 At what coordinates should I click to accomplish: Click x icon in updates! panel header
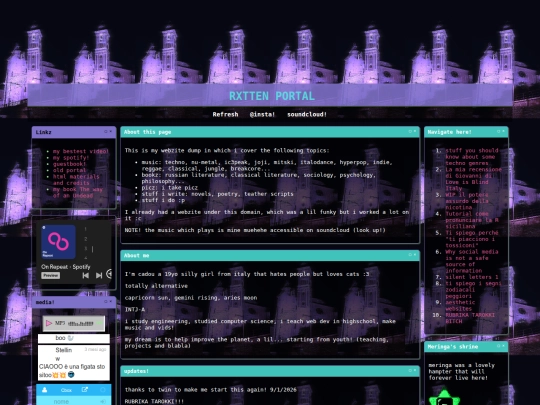tap(415, 371)
